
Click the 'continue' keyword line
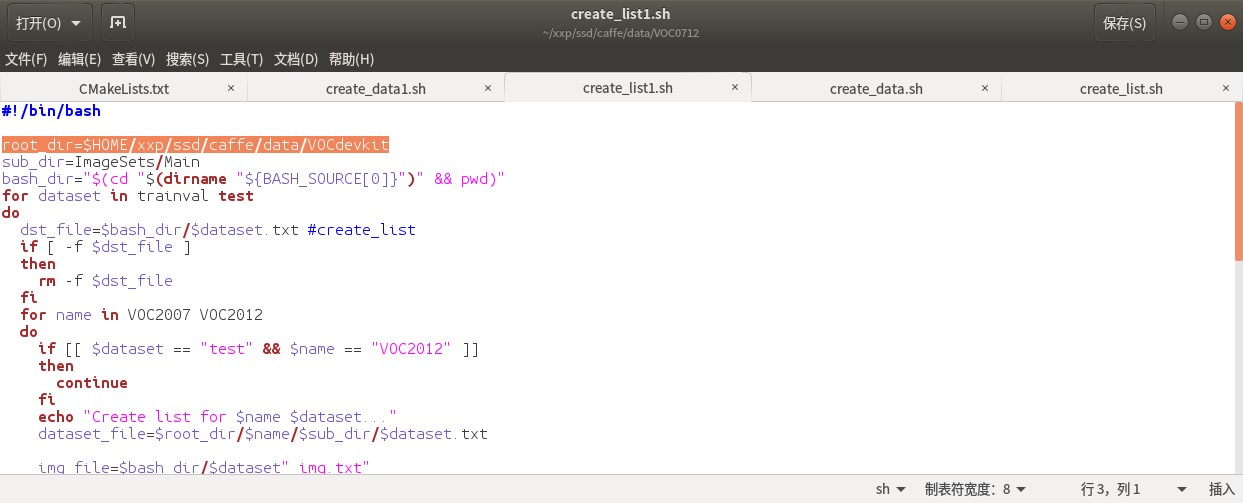click(x=92, y=383)
